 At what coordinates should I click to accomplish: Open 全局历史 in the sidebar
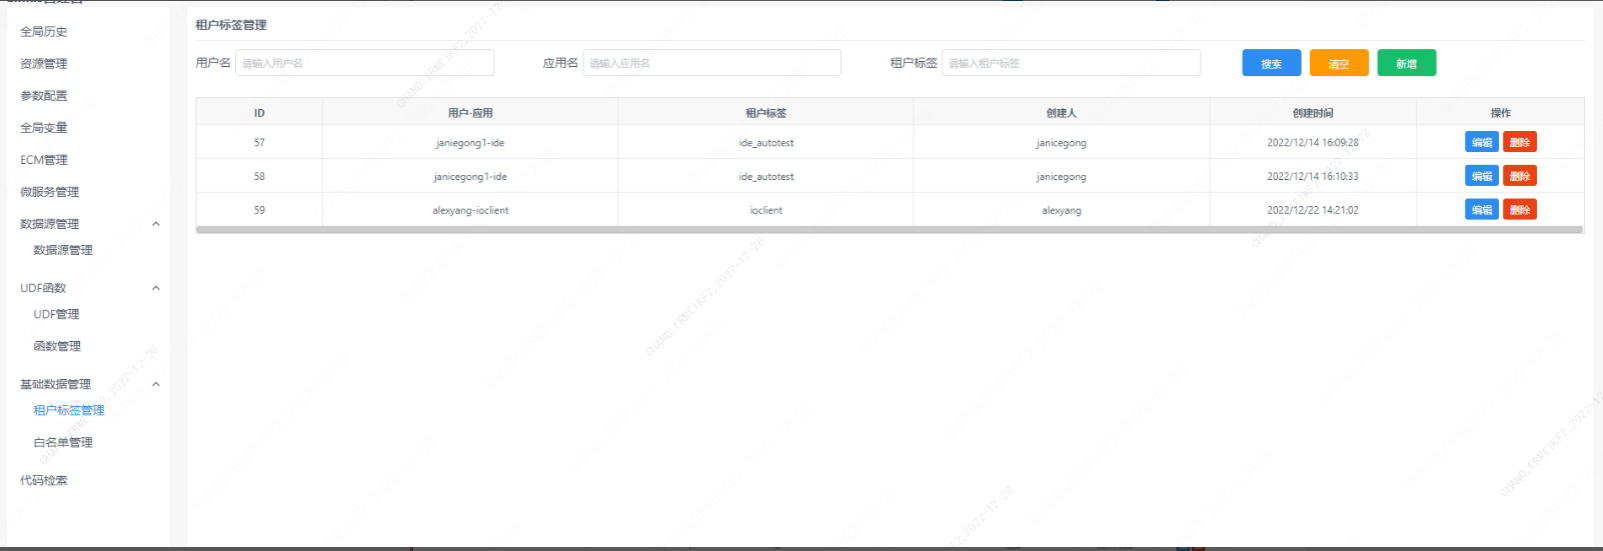[44, 32]
